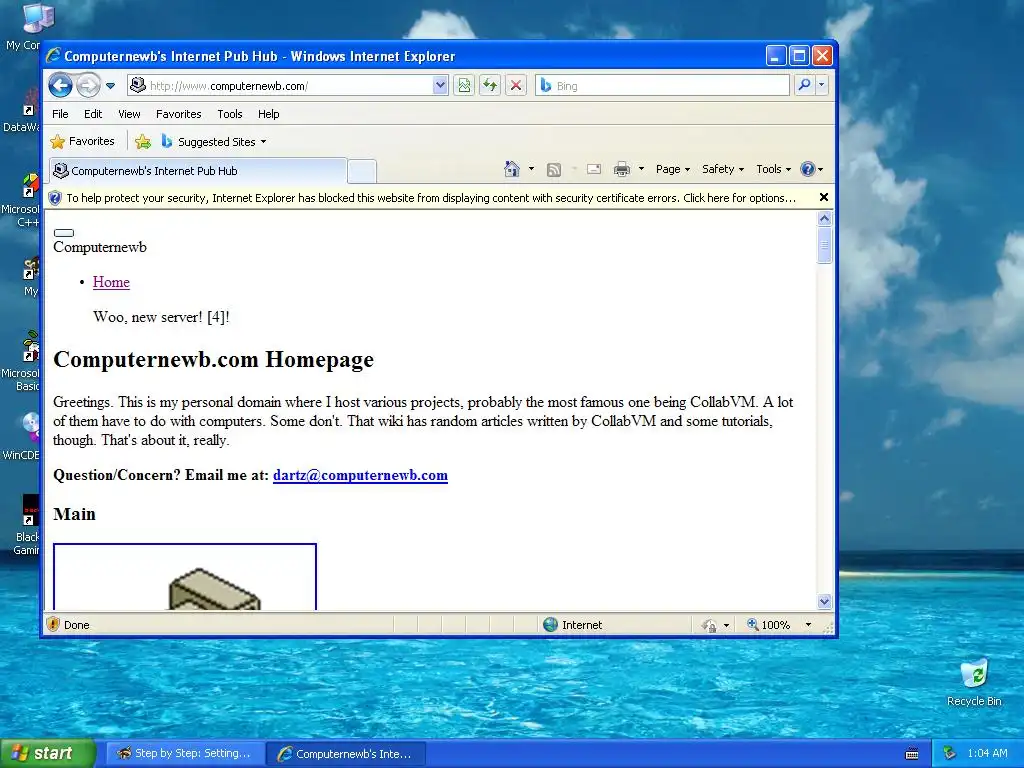
Task: Open the Tools command bar dropdown
Action: point(773,169)
